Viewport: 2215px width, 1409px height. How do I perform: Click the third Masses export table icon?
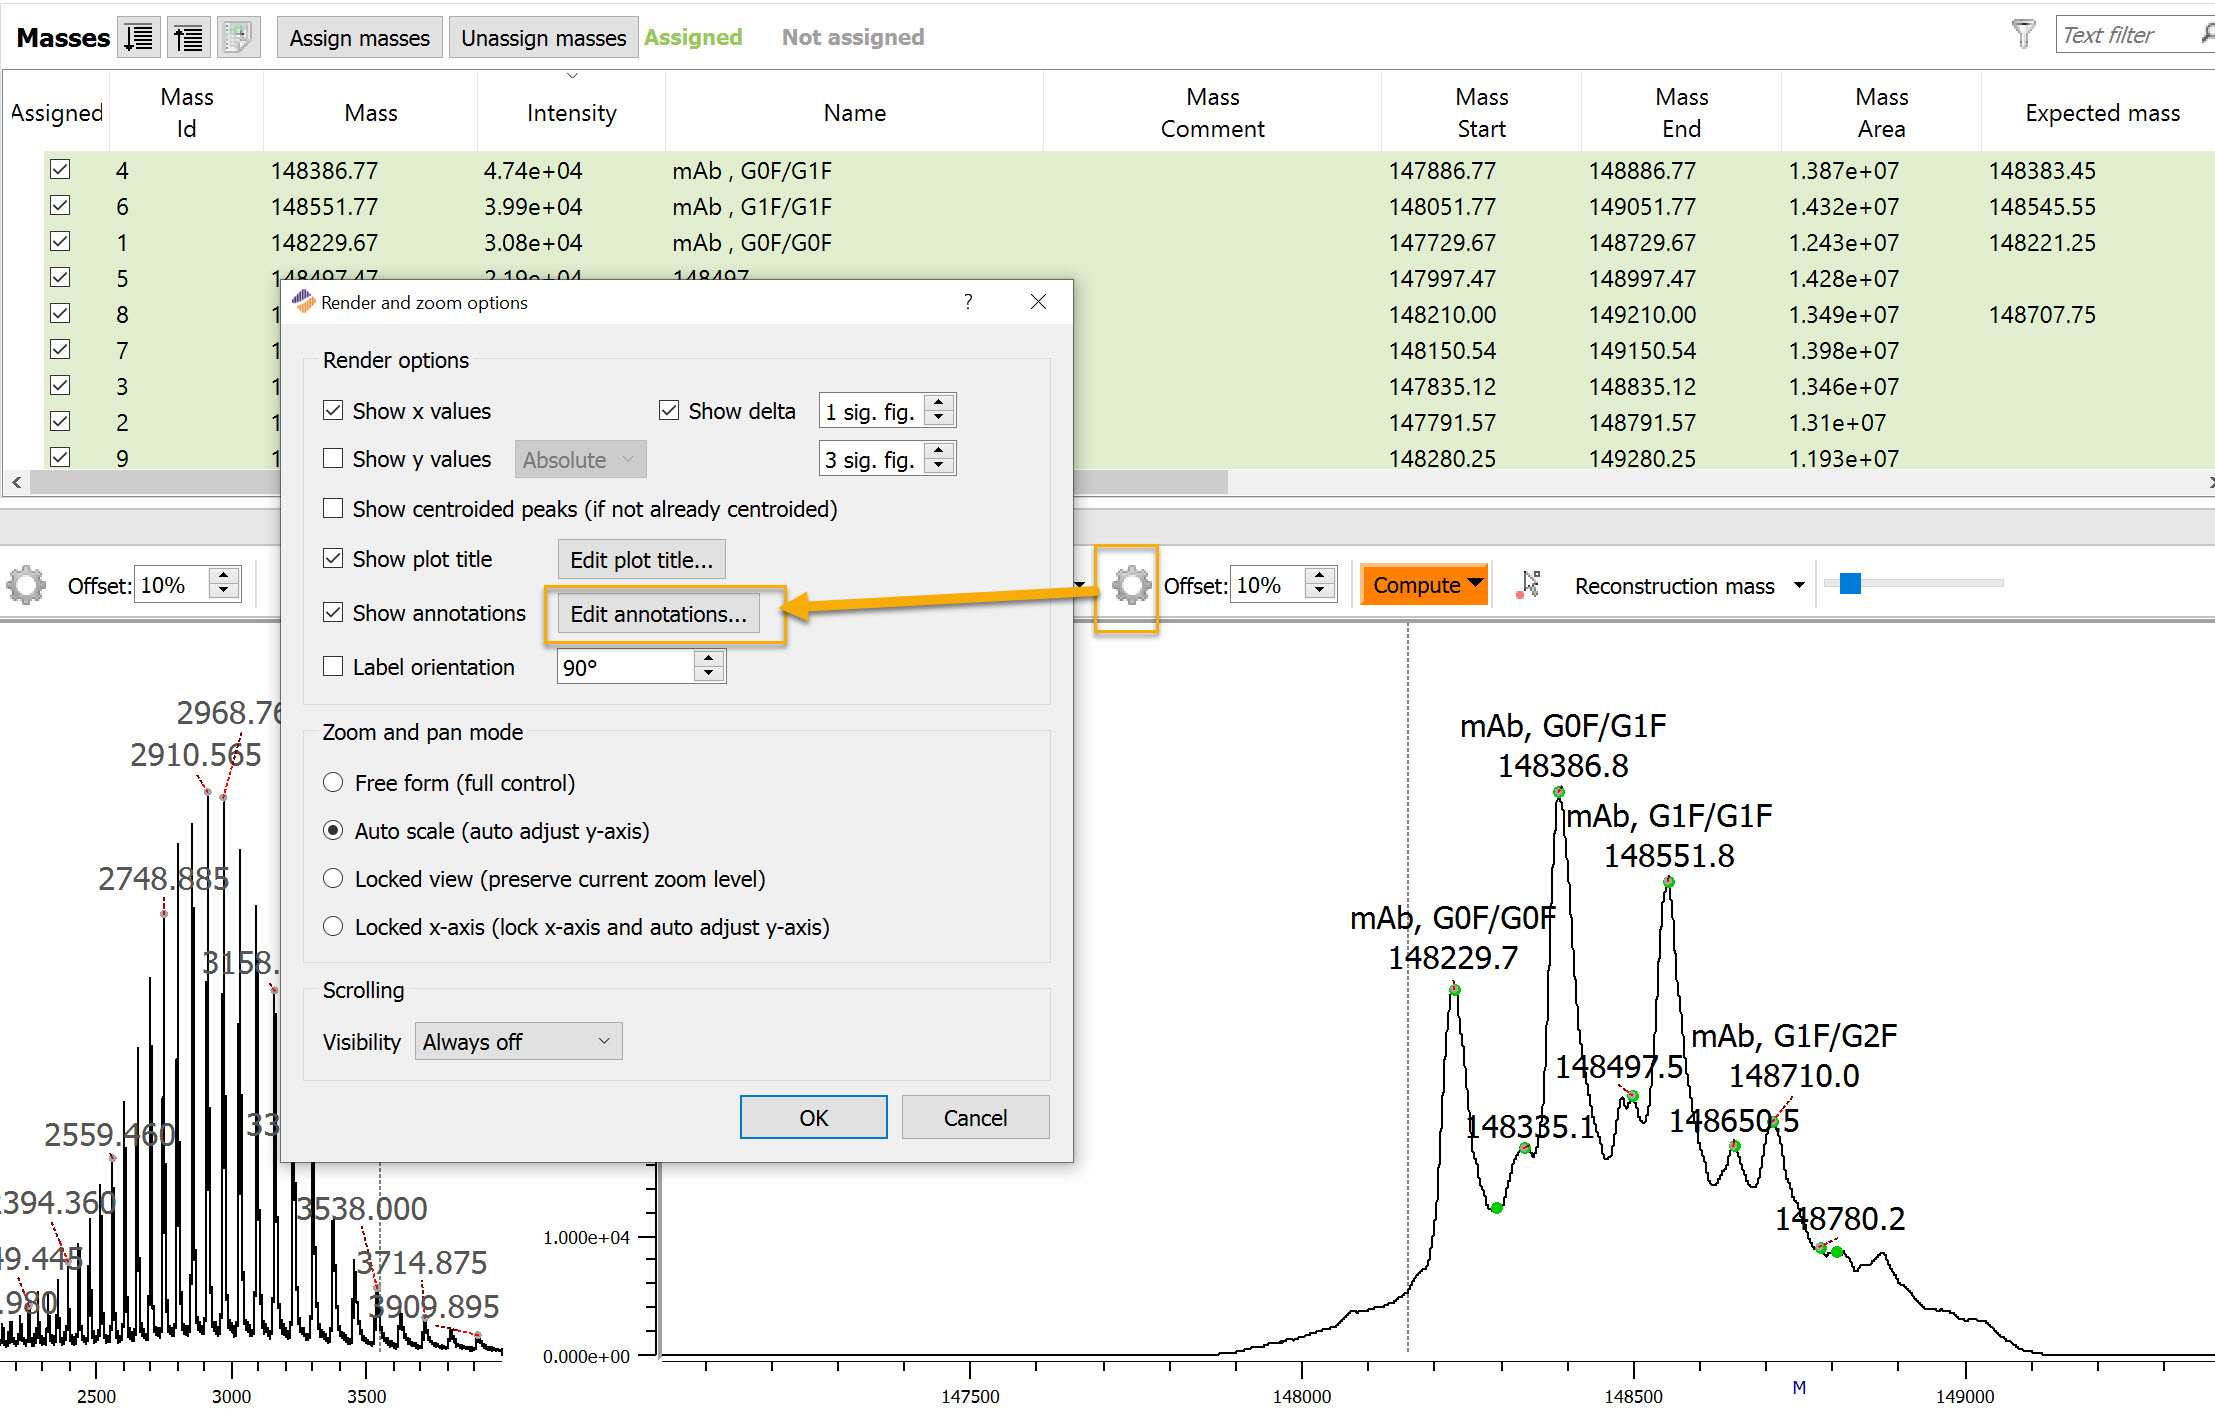pos(238,38)
